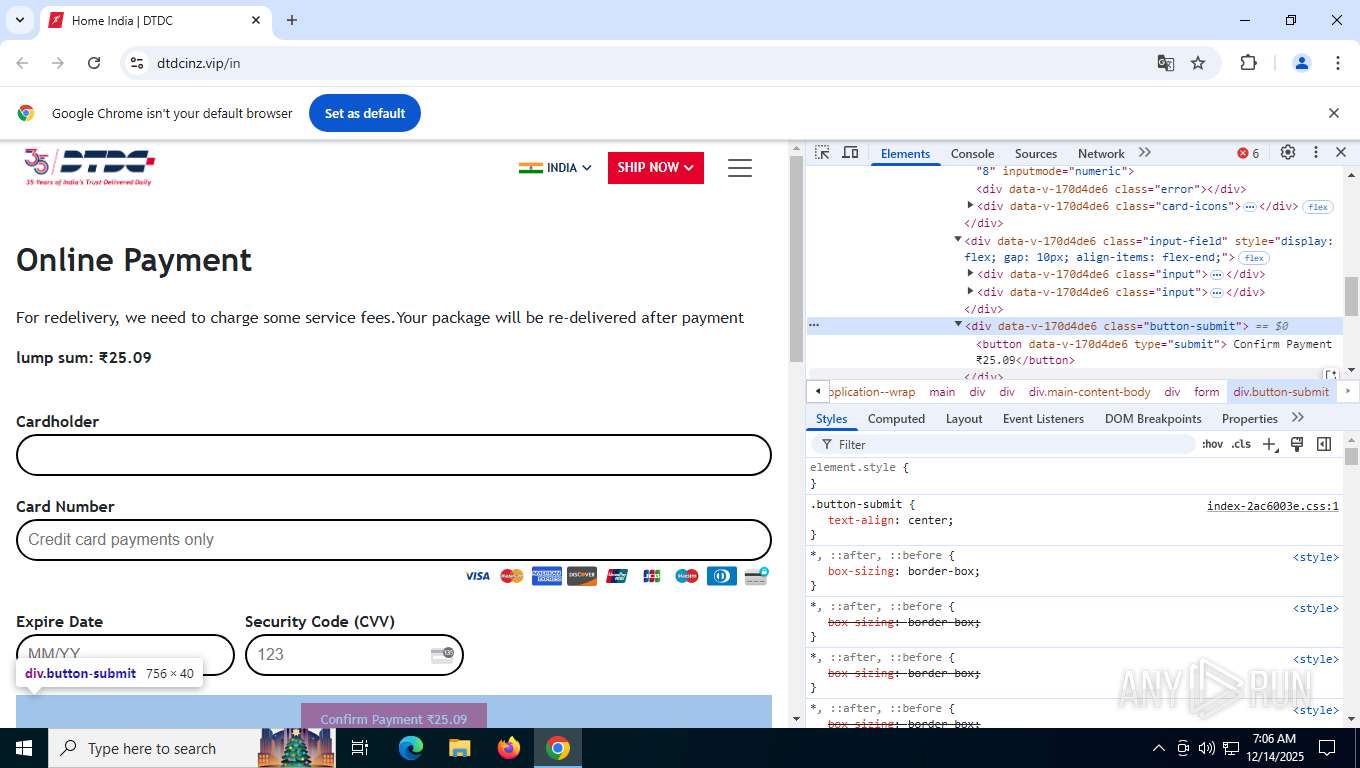Image resolution: width=1360 pixels, height=768 pixels.
Task: Open the index-2ac6003e.css:1 source link
Action: coord(1272,506)
